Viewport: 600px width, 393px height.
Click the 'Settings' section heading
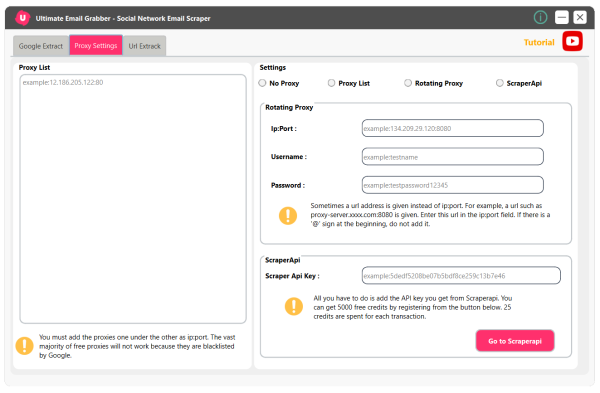(273, 67)
